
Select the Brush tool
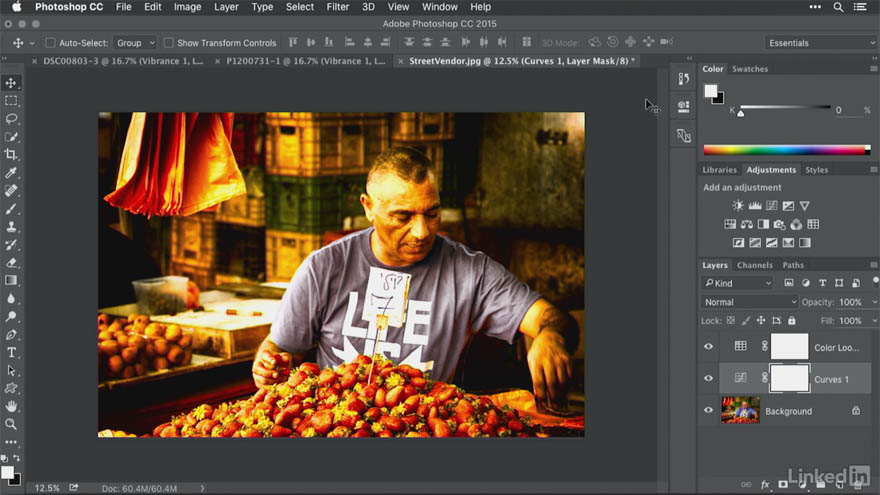click(11, 209)
